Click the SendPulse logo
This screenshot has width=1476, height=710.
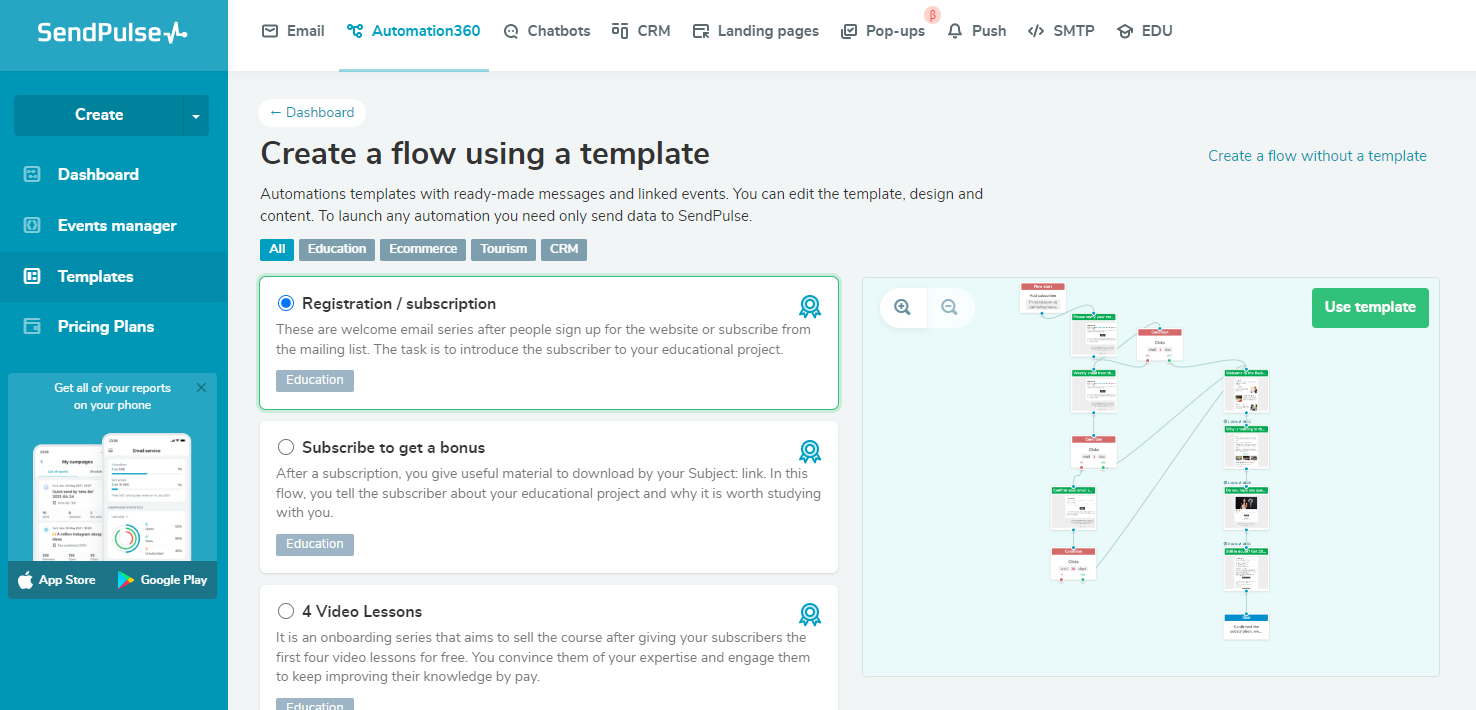112,32
